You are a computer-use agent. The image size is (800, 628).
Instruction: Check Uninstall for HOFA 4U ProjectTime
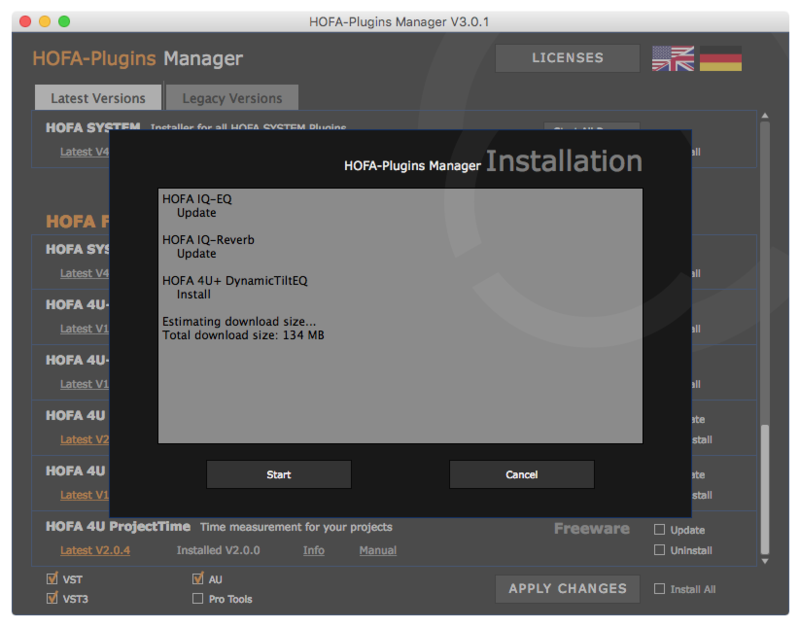pos(659,550)
